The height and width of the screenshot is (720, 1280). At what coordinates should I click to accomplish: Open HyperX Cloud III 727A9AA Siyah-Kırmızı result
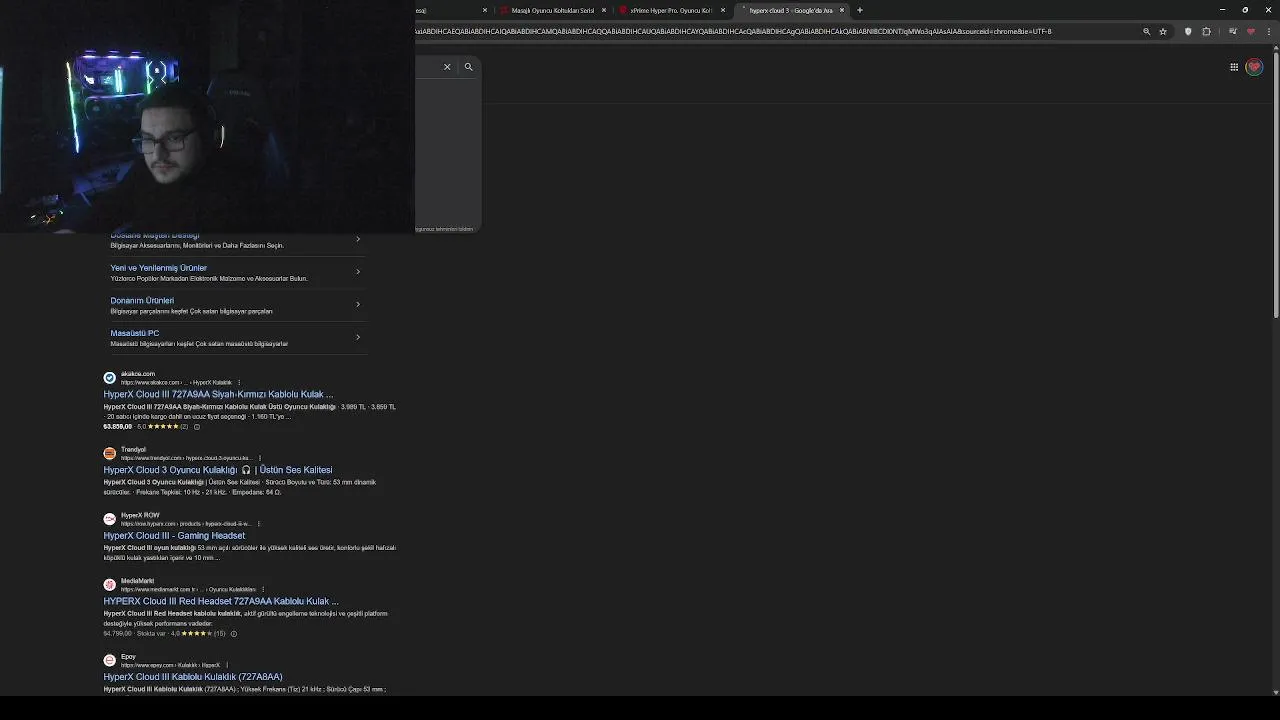218,395
